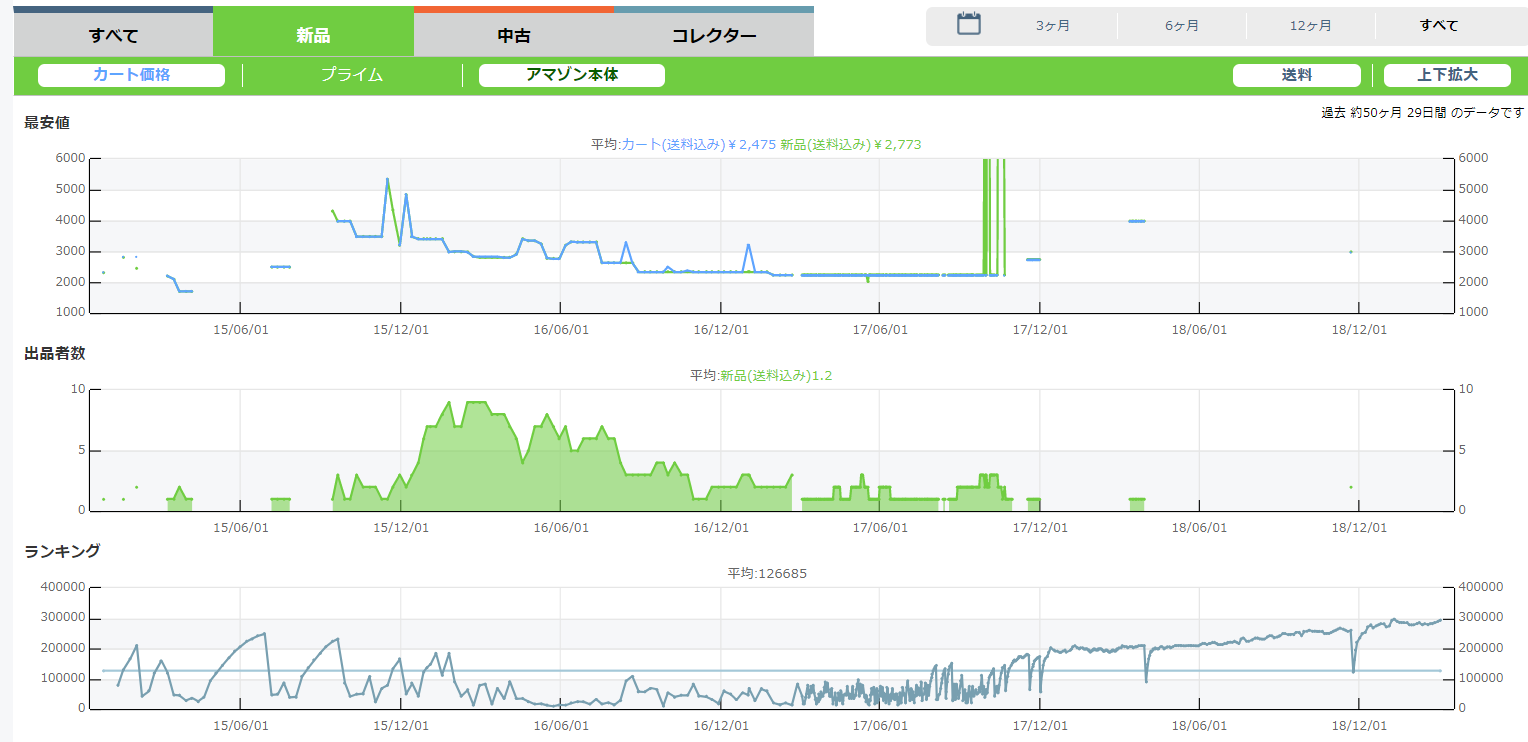Screen dimensions: 1528x742
Task: Click ranking dip near 18/12/01
Action: (1353, 670)
